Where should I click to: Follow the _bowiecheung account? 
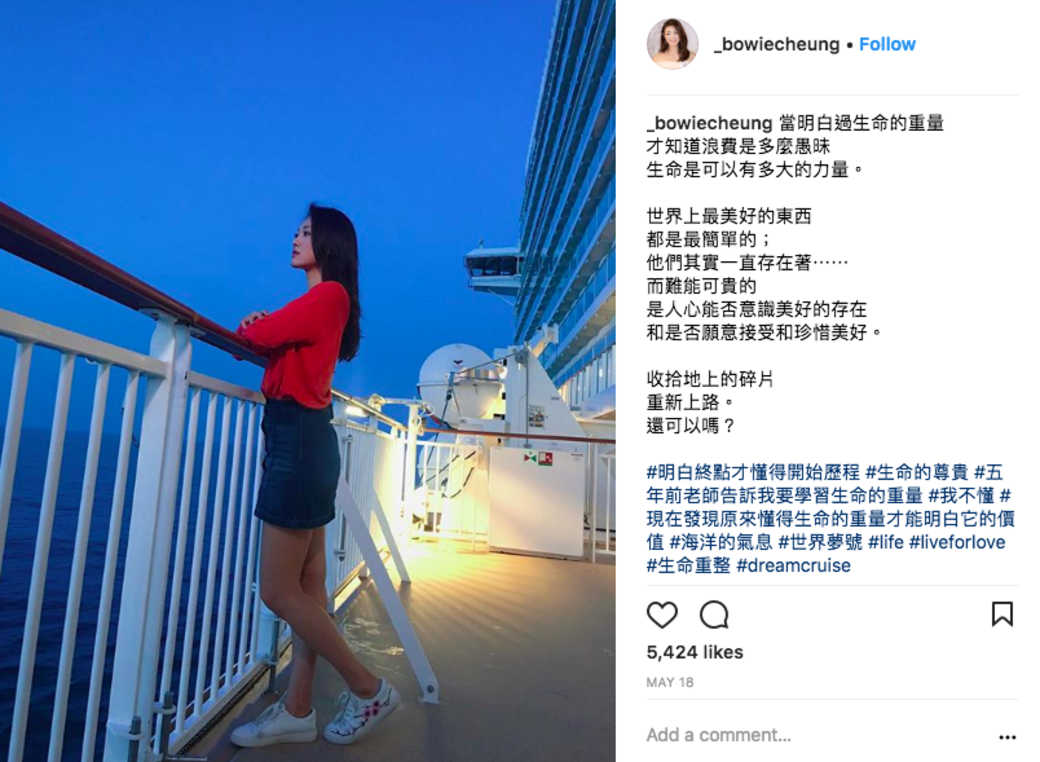pos(887,44)
